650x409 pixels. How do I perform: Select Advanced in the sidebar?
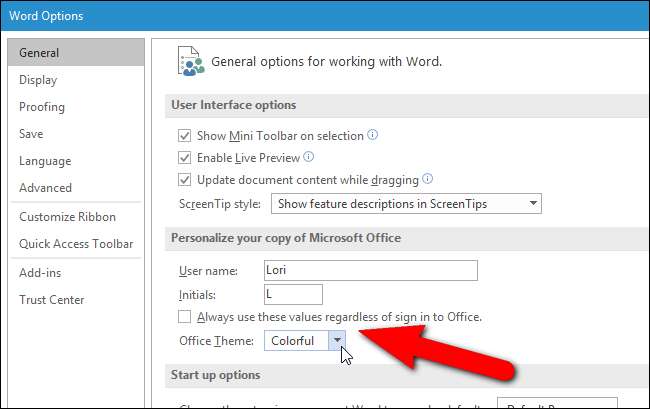(x=45, y=188)
